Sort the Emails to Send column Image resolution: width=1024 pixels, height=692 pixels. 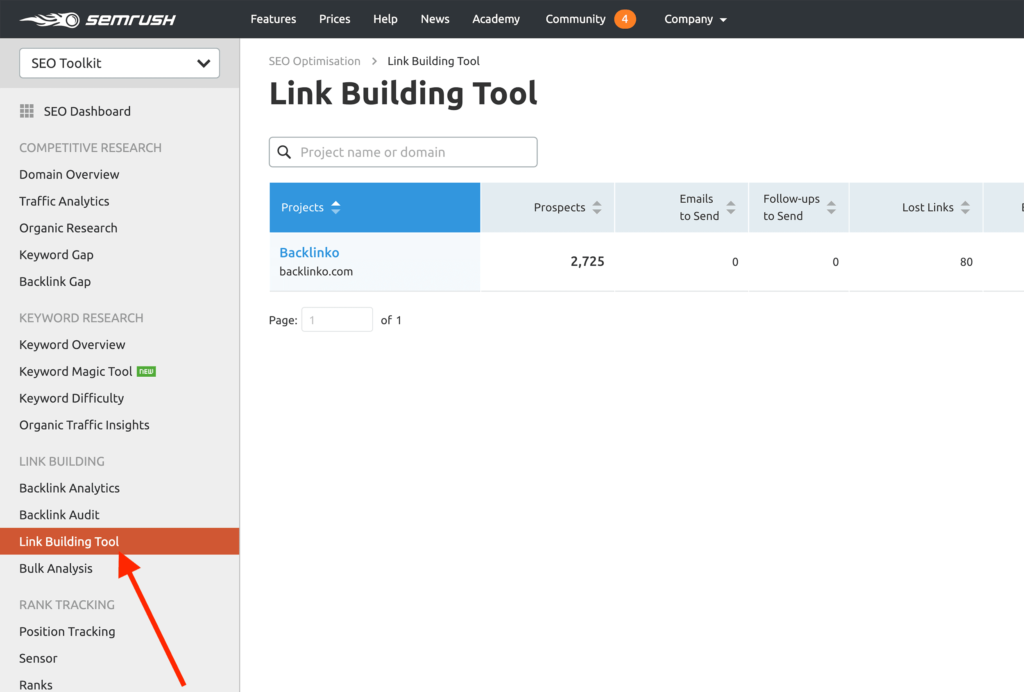(730, 207)
